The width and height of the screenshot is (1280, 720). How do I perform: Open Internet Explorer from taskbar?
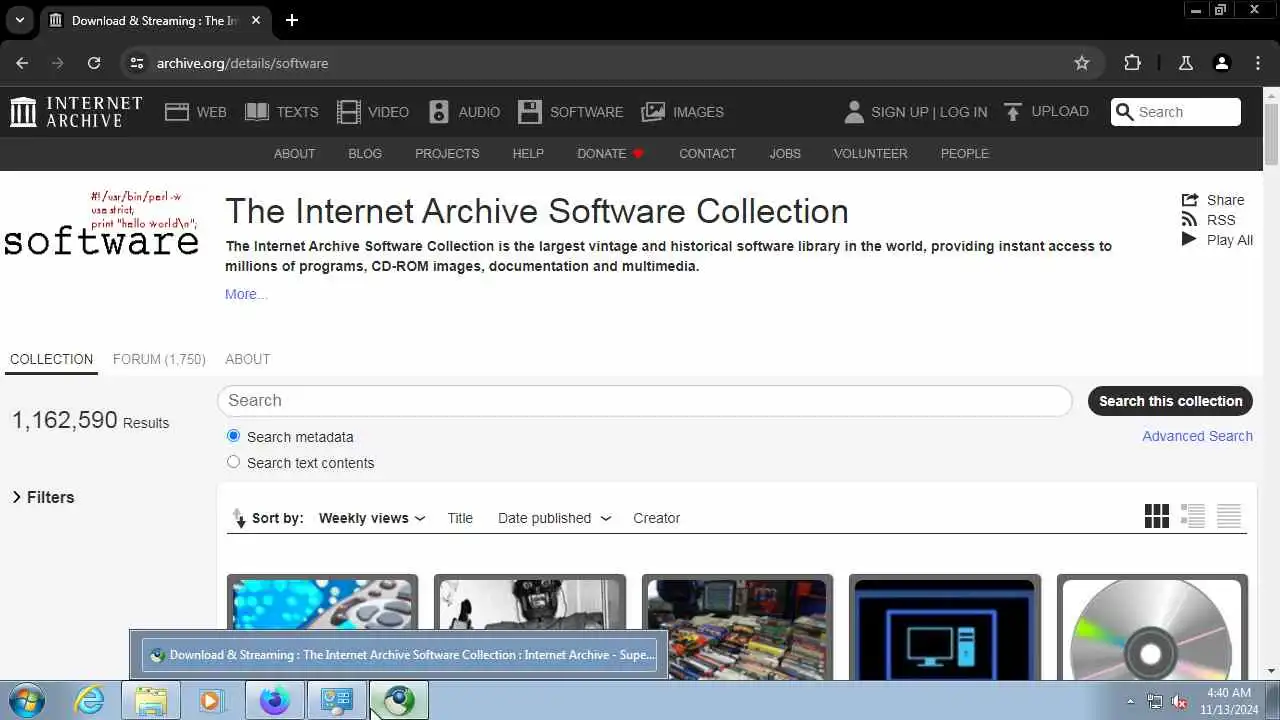(90, 701)
